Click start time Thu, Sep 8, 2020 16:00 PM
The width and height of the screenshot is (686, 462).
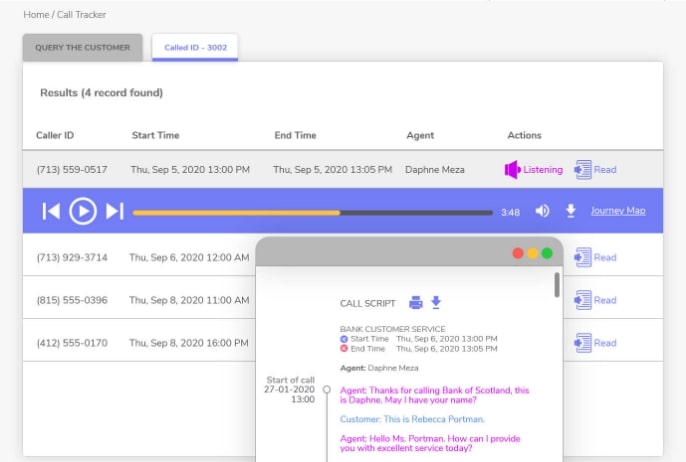coord(189,343)
